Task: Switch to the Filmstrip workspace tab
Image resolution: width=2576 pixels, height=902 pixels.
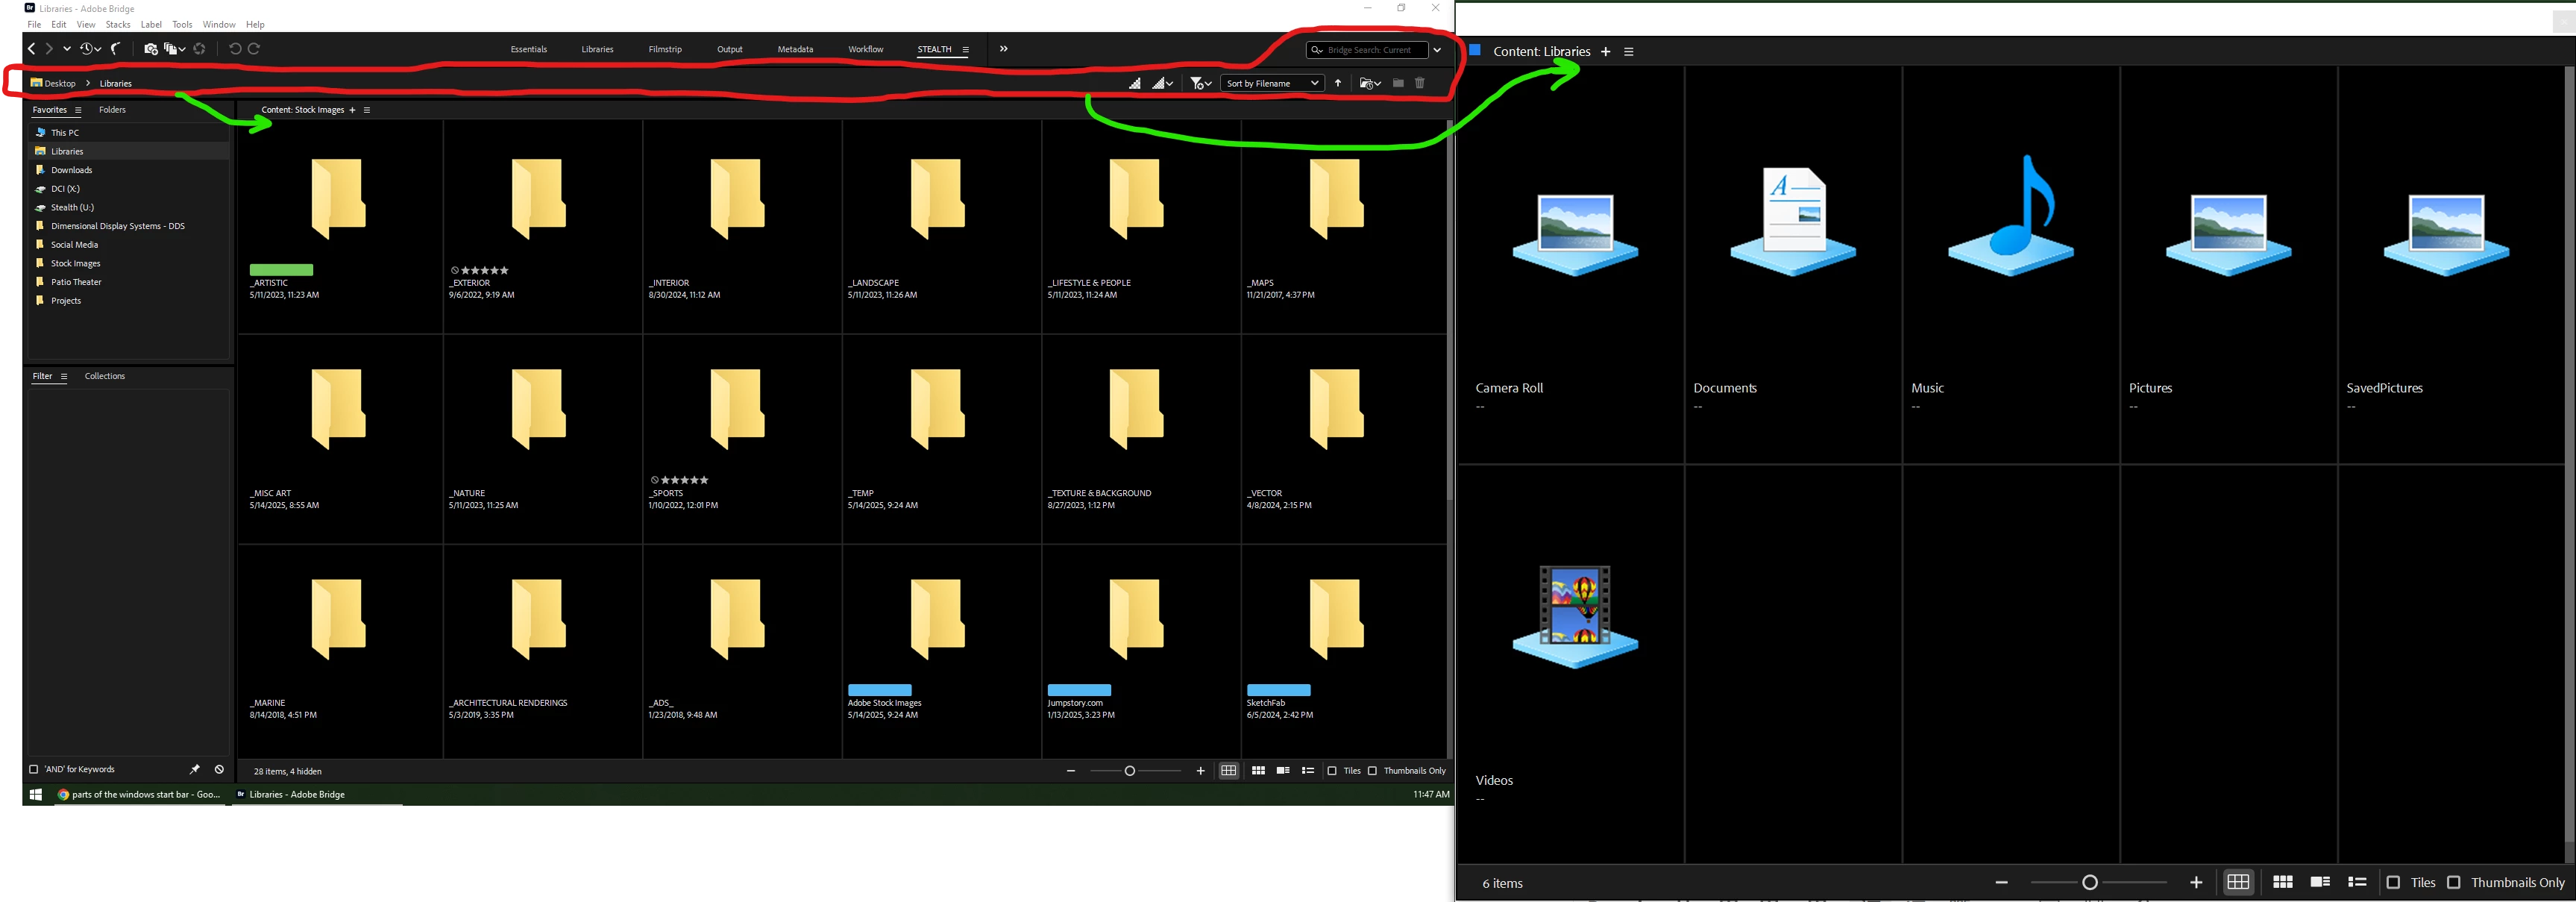Action: [665, 49]
